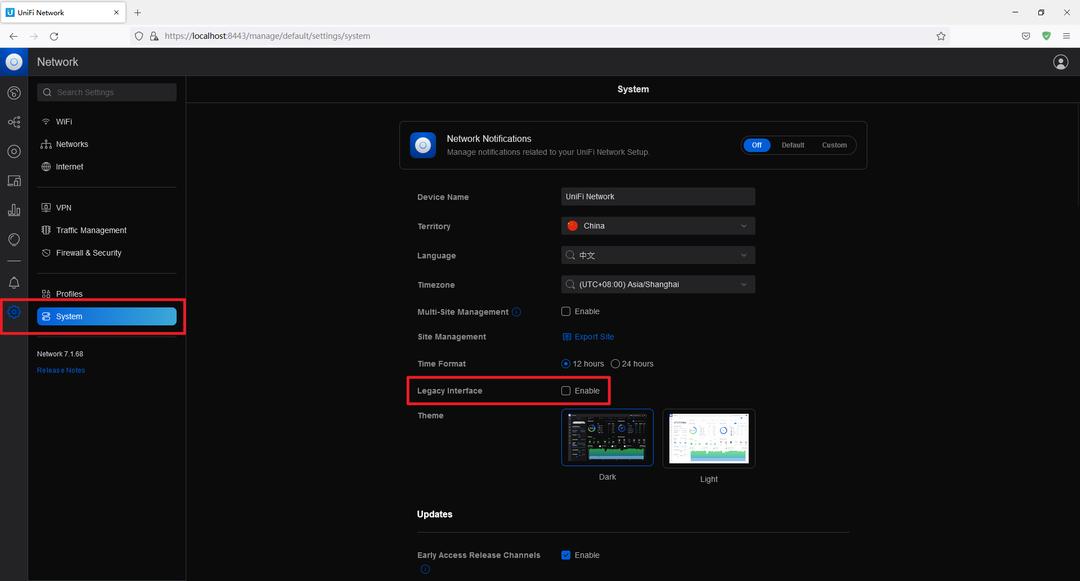The width and height of the screenshot is (1080, 581).
Task: Open Client Devices icon in left rail
Action: [14, 181]
